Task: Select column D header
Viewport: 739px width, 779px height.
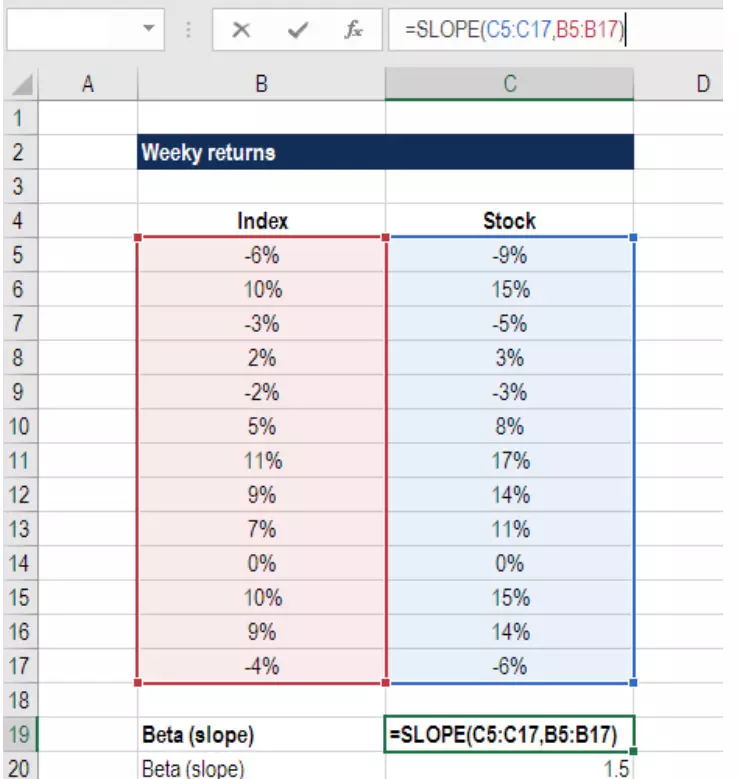Action: [x=678, y=84]
